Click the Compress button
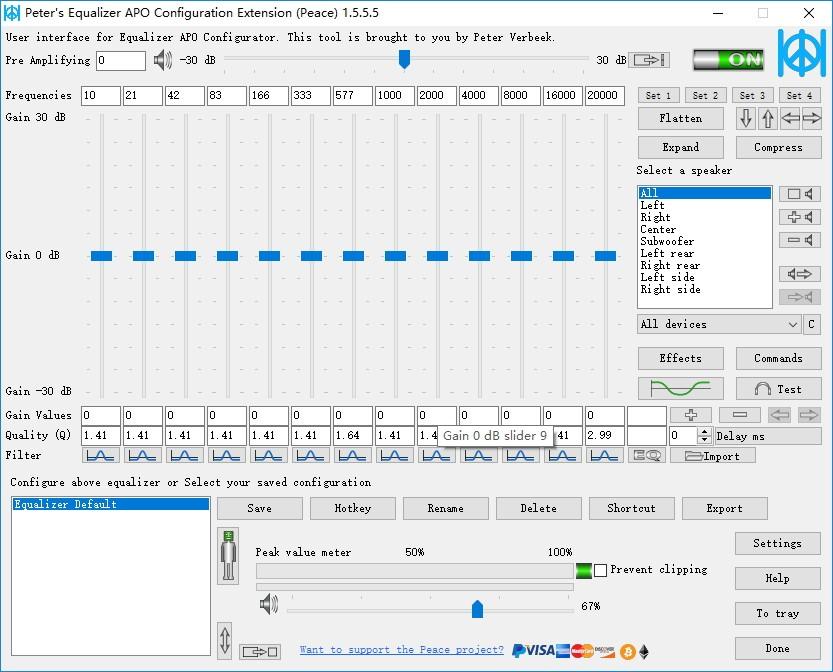Screen dimensions: 833x672 pos(778,147)
